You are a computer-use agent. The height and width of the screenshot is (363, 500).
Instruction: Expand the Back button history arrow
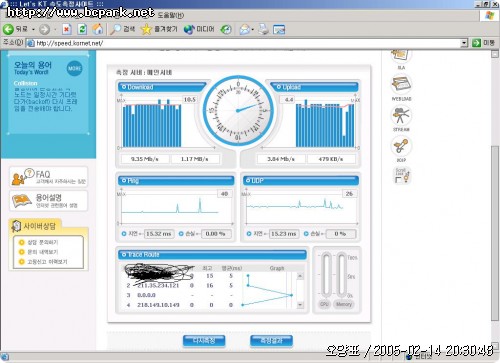[x=33, y=30]
